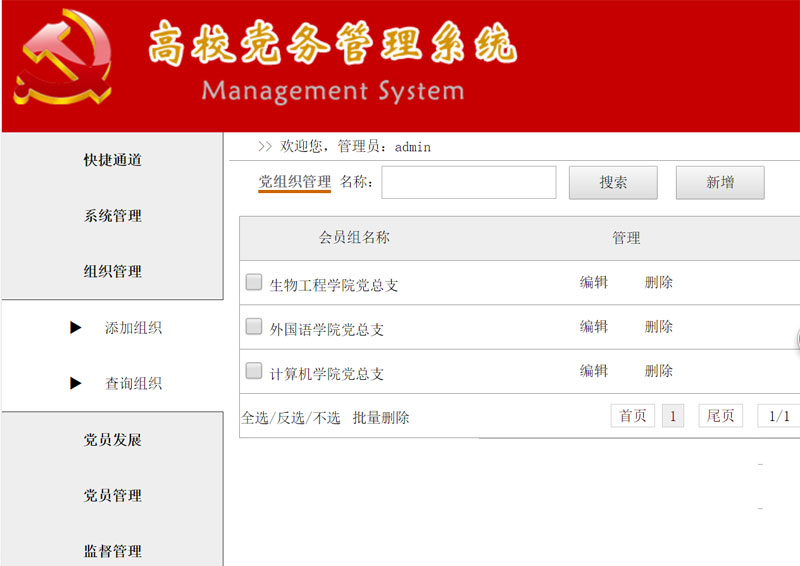Screen dimensions: 800x566
Task: Click the 搜索 button
Action: click(x=613, y=182)
